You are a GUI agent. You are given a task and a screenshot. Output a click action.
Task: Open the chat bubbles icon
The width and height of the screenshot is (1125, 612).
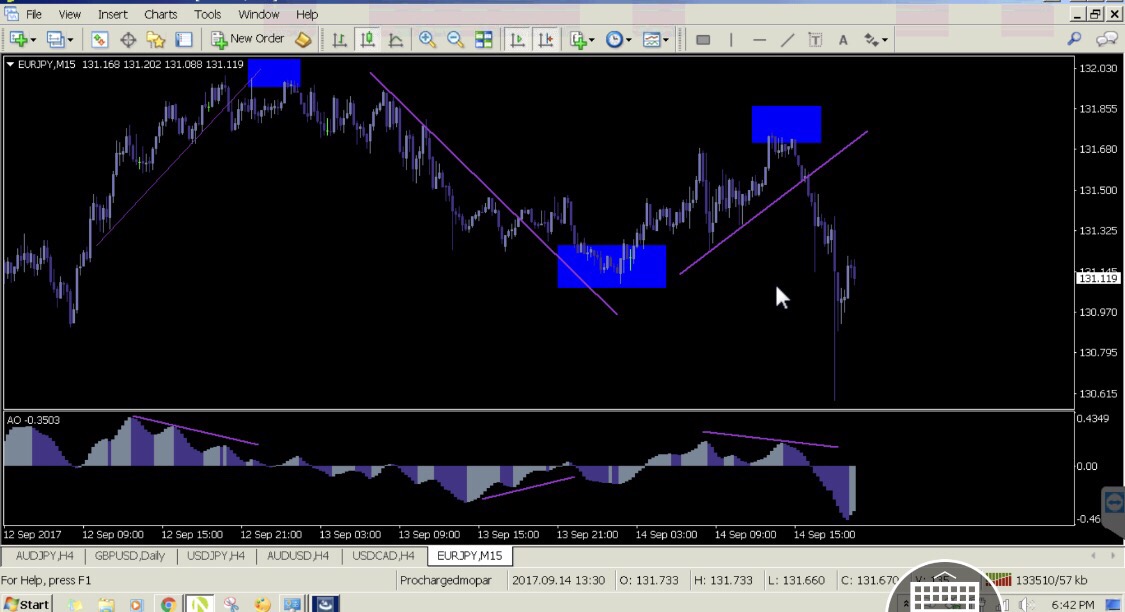pos(1106,39)
